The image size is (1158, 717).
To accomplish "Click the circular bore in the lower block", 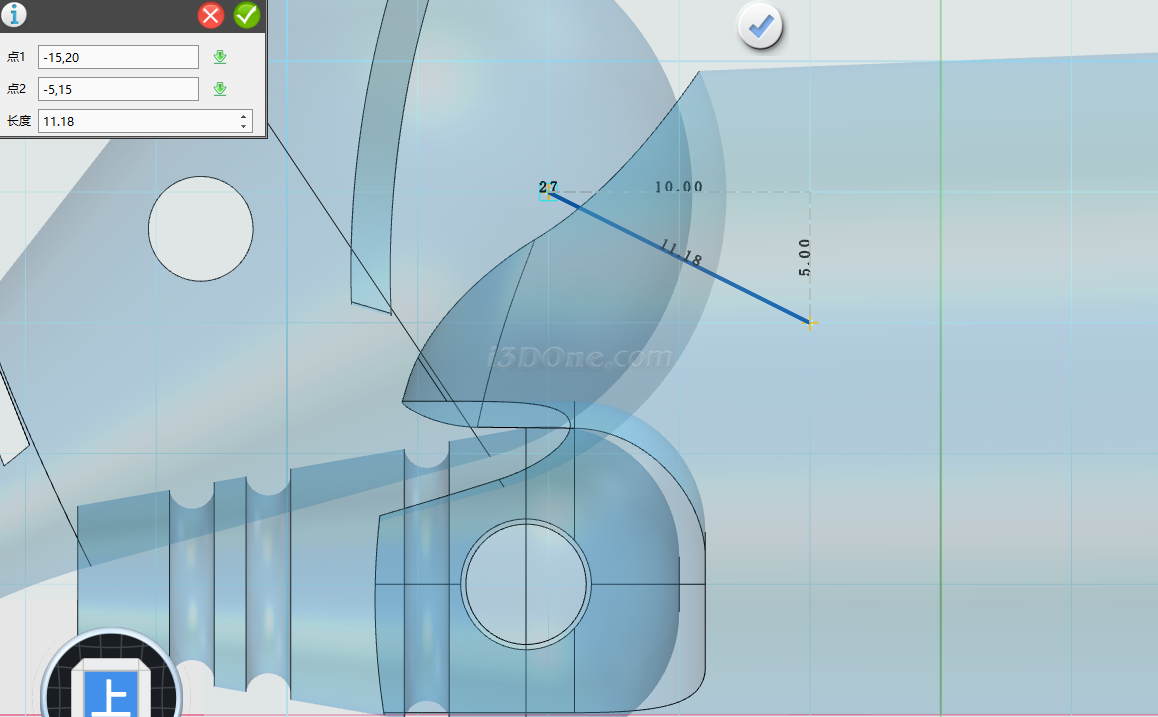I will [x=526, y=584].
